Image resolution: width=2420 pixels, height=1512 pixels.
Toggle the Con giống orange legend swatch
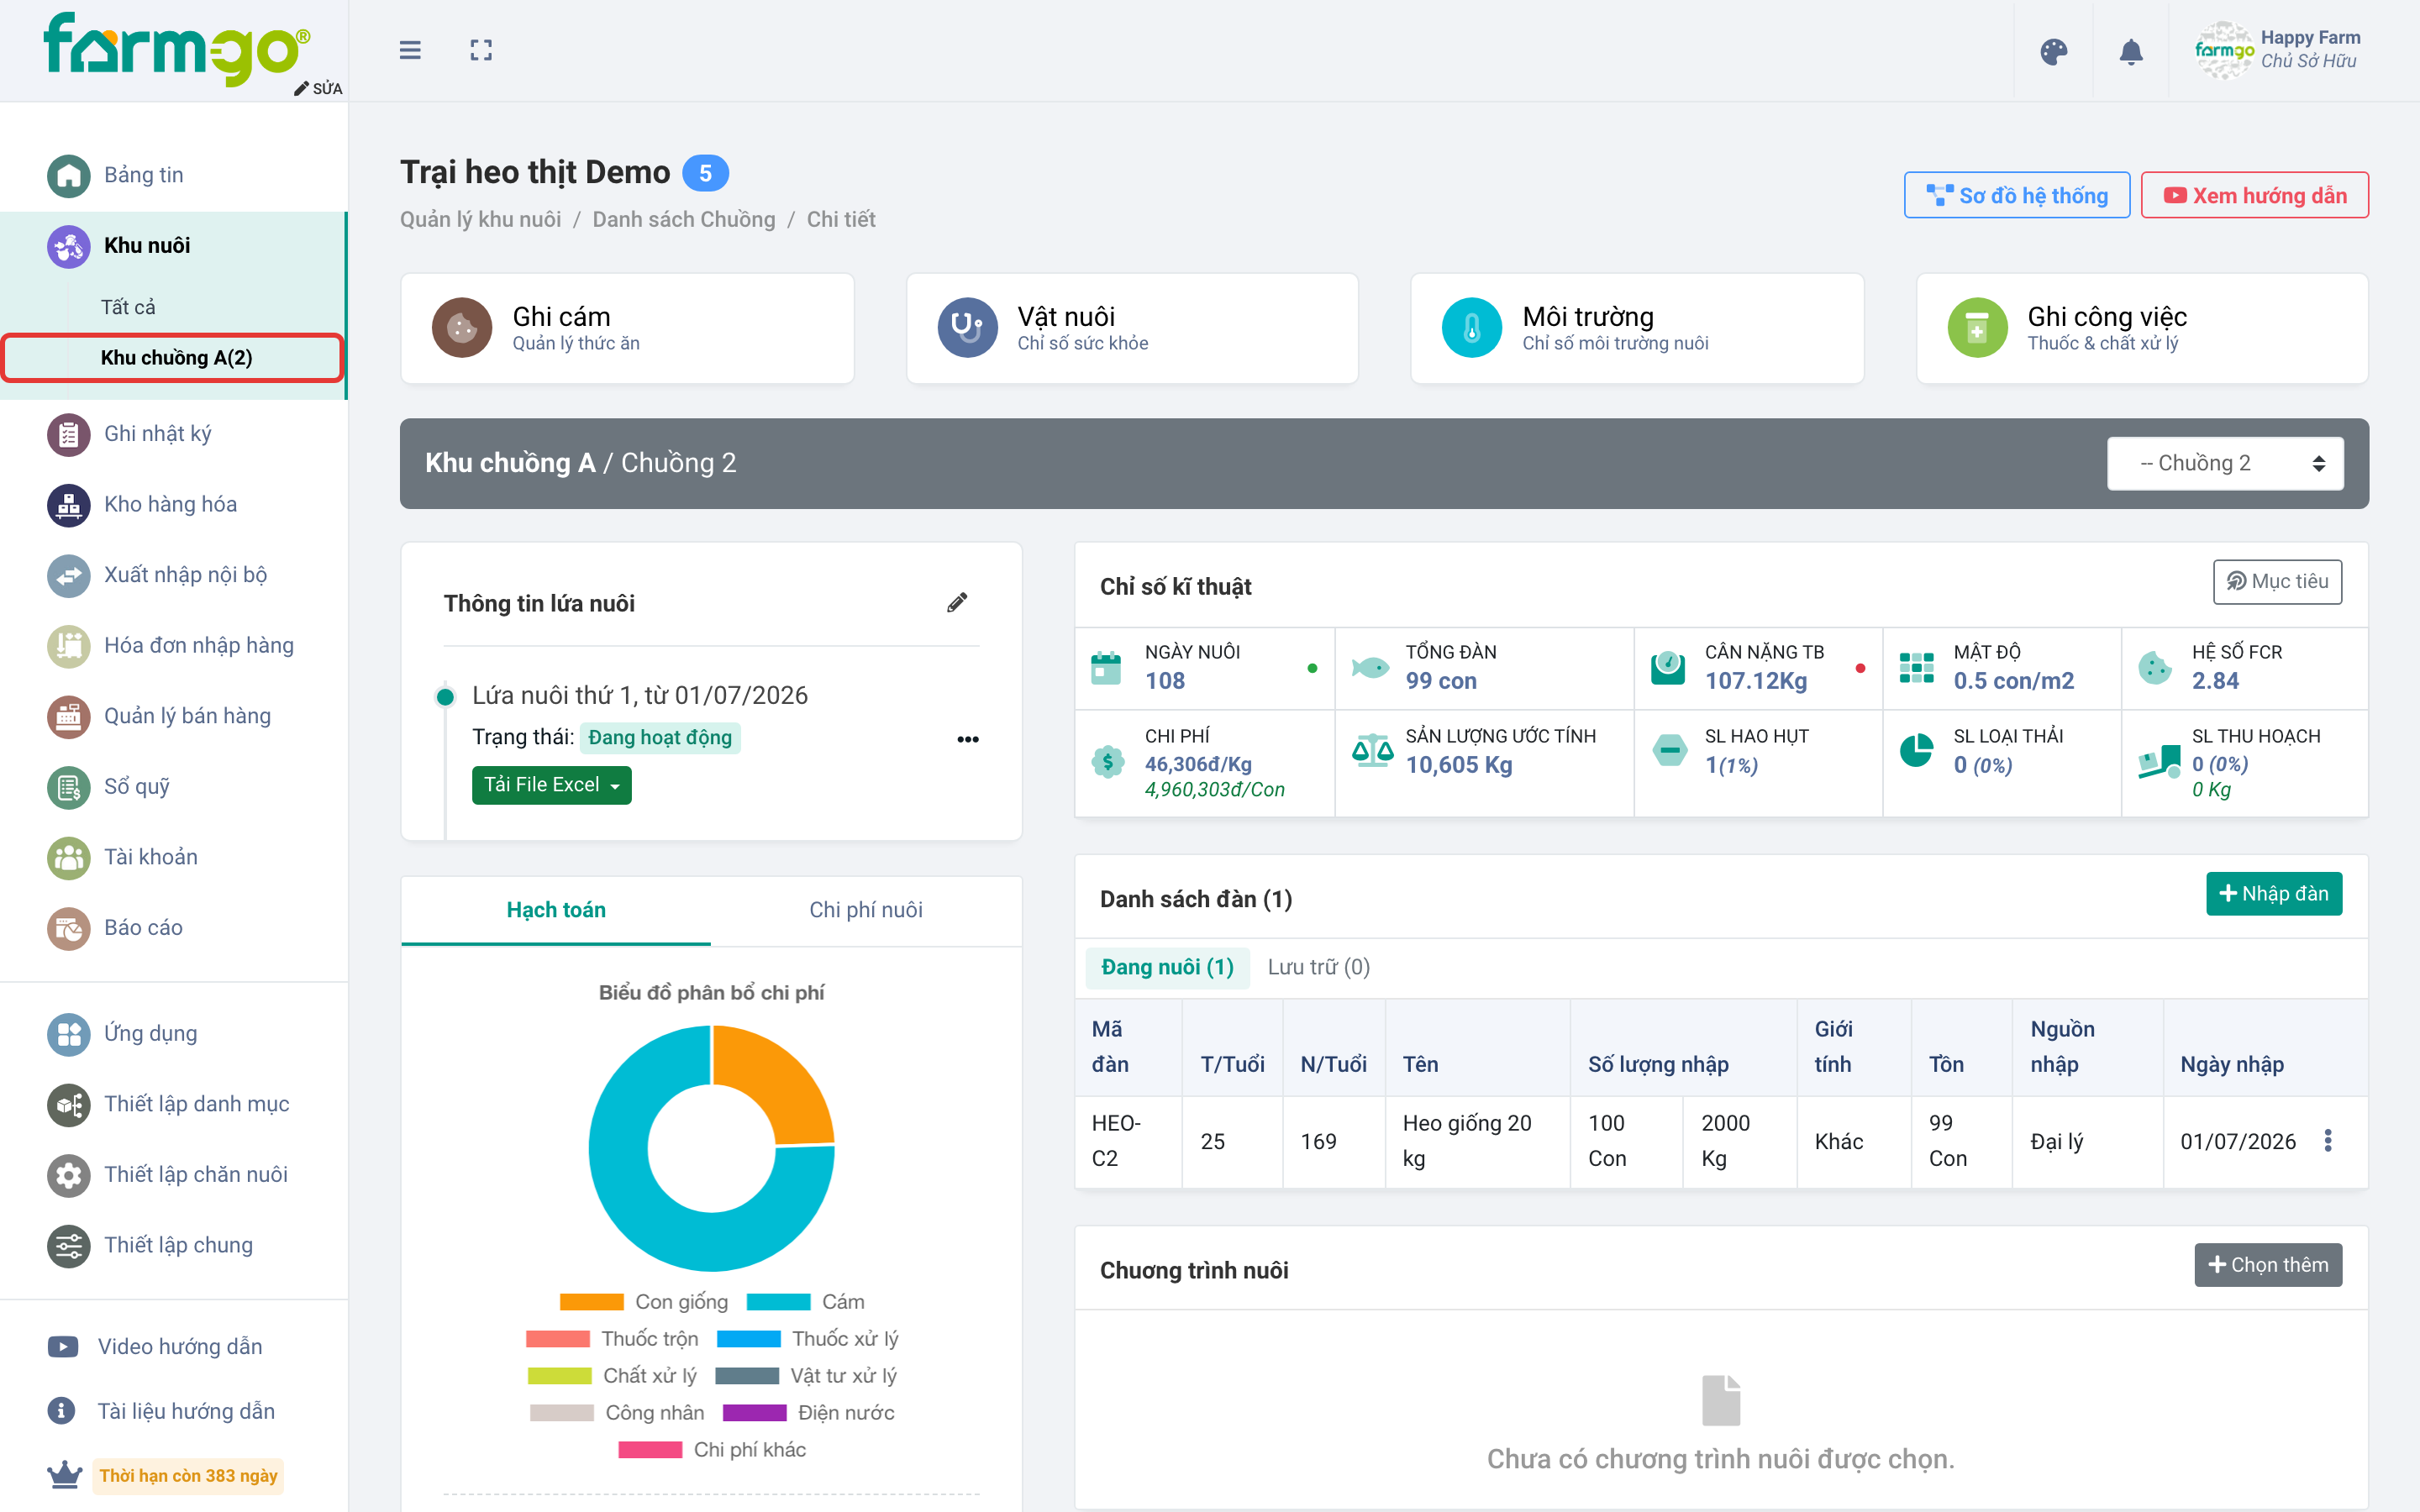pos(591,1301)
